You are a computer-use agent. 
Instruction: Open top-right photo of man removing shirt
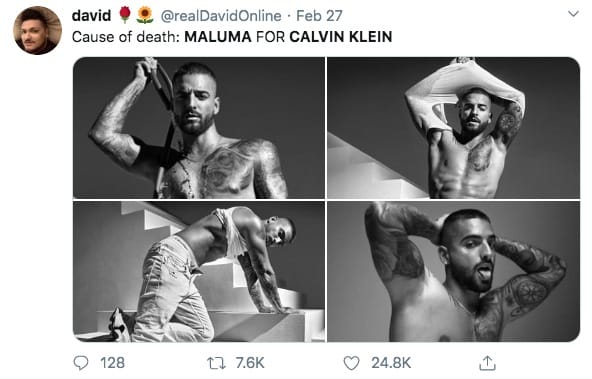(x=453, y=128)
